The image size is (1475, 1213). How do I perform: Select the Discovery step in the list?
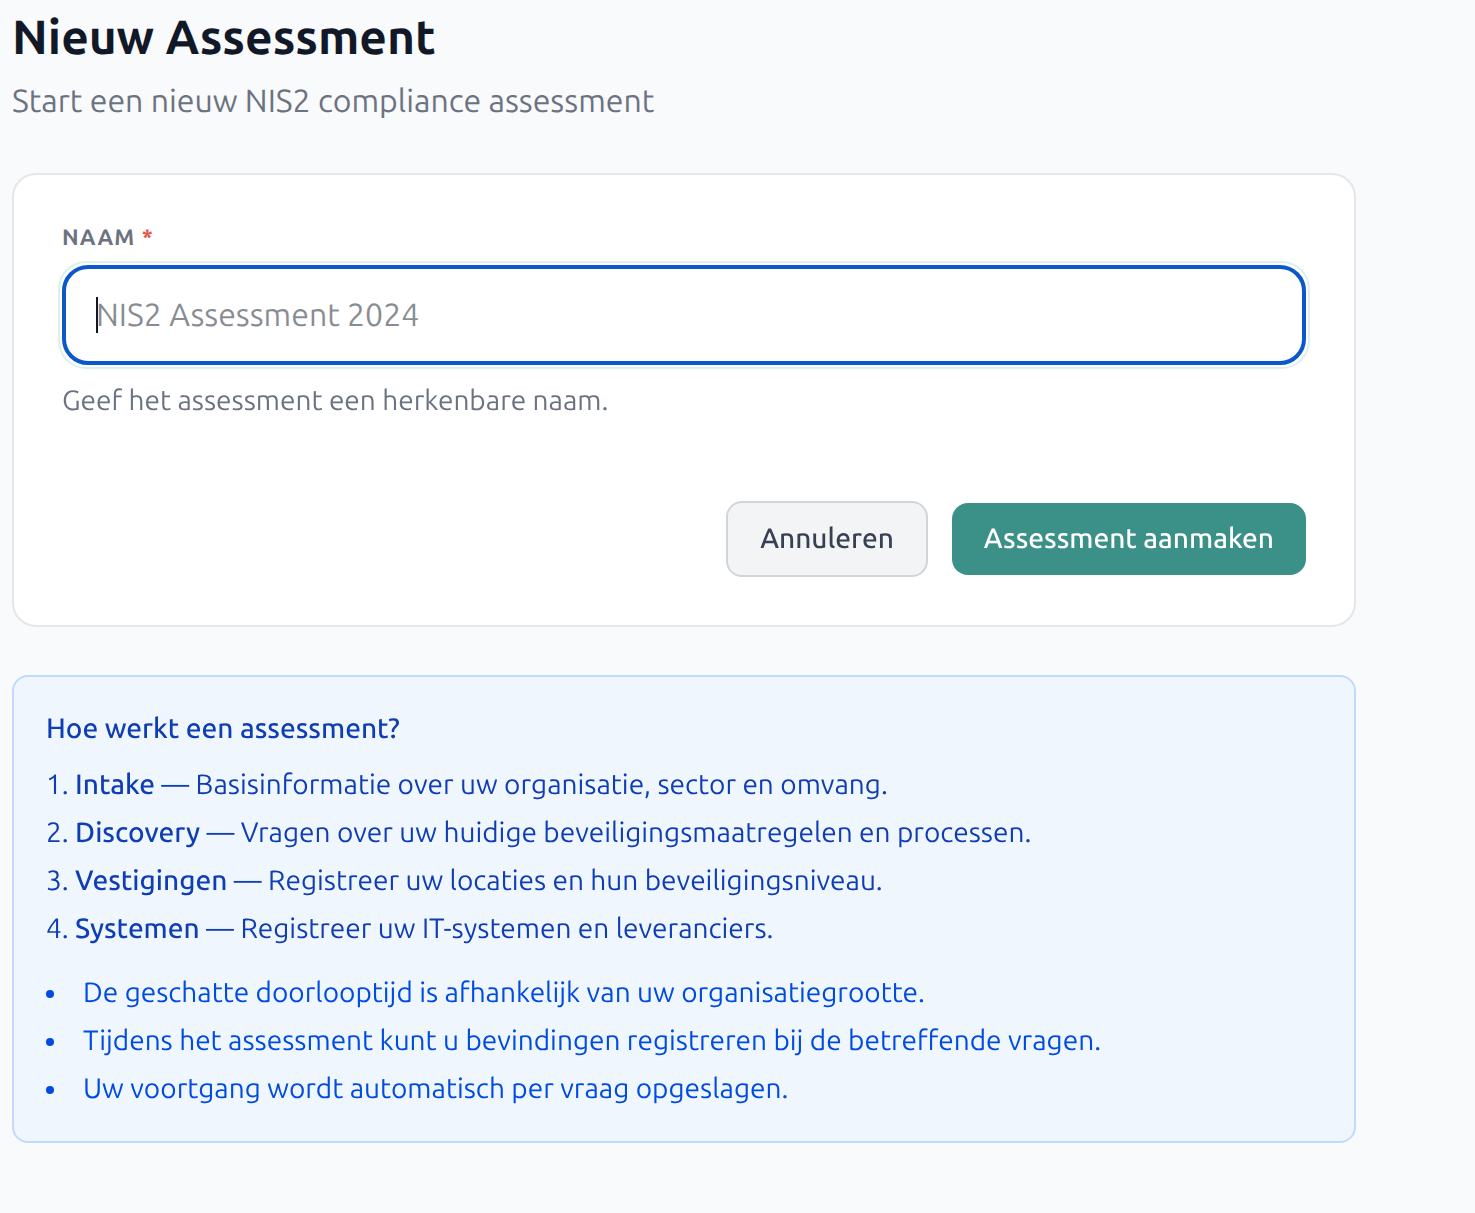(137, 832)
